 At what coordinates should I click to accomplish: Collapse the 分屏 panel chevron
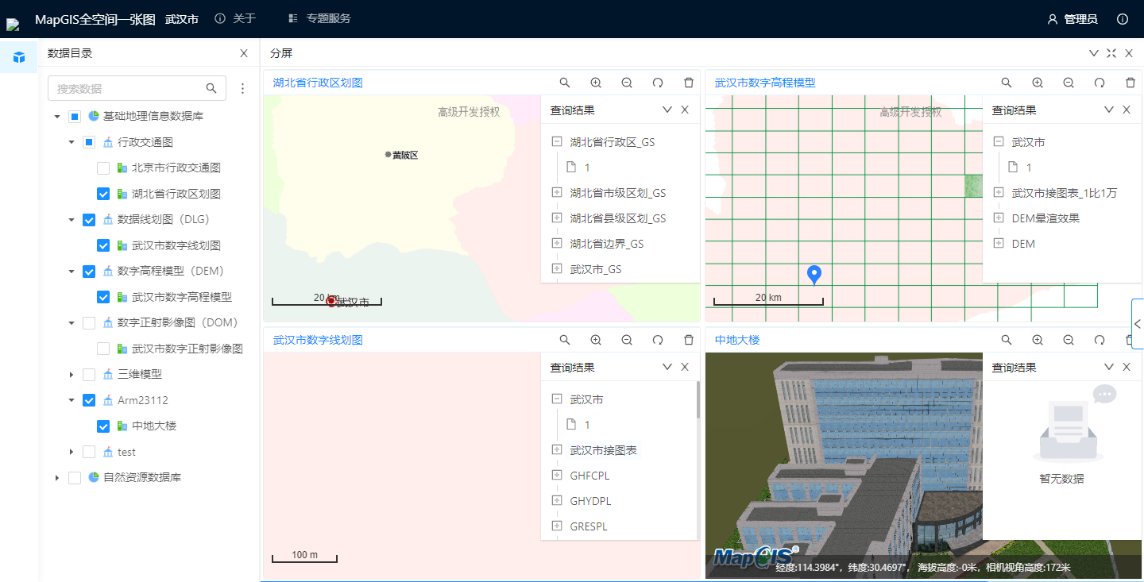click(x=1094, y=53)
